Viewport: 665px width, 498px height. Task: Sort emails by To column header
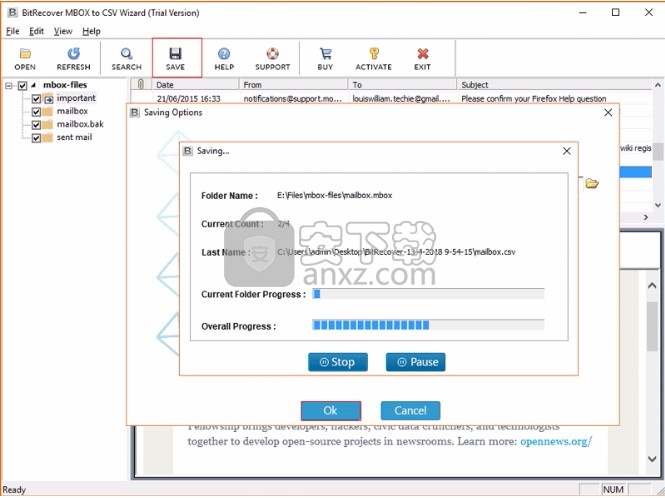(402, 84)
